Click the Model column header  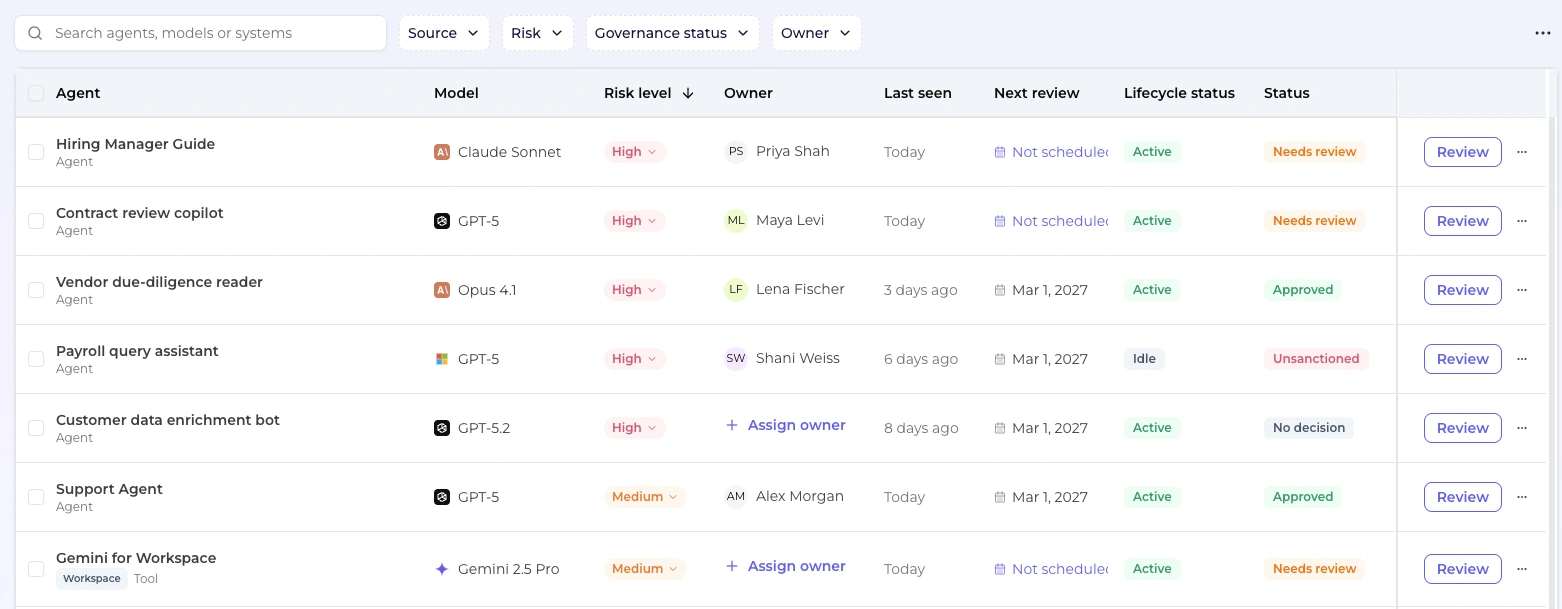tap(456, 93)
